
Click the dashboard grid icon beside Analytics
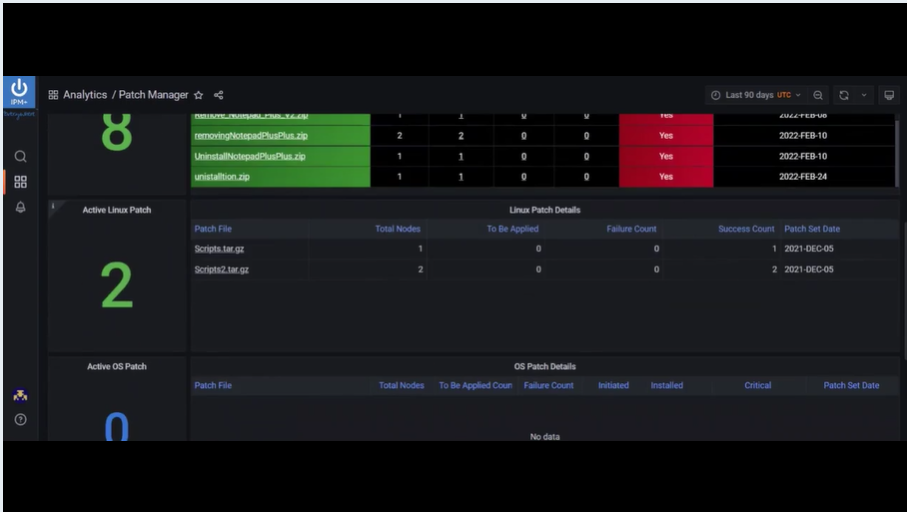click(53, 95)
